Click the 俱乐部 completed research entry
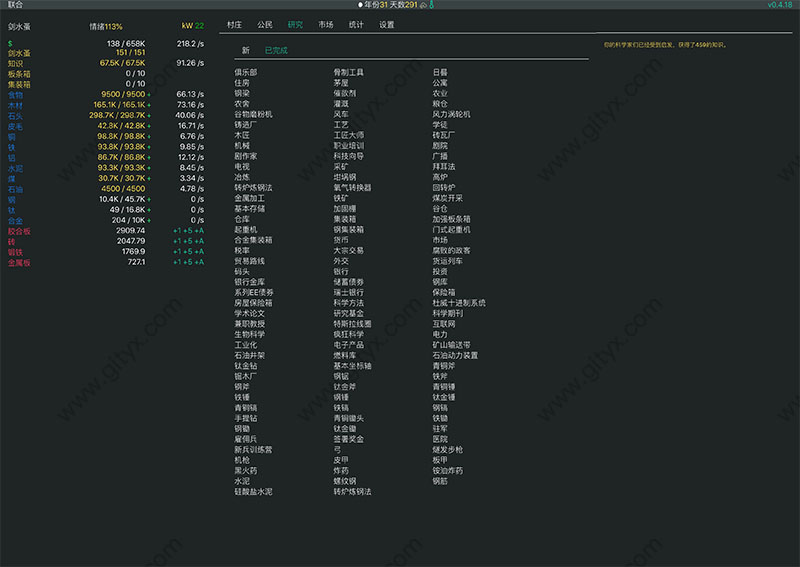 [246, 73]
